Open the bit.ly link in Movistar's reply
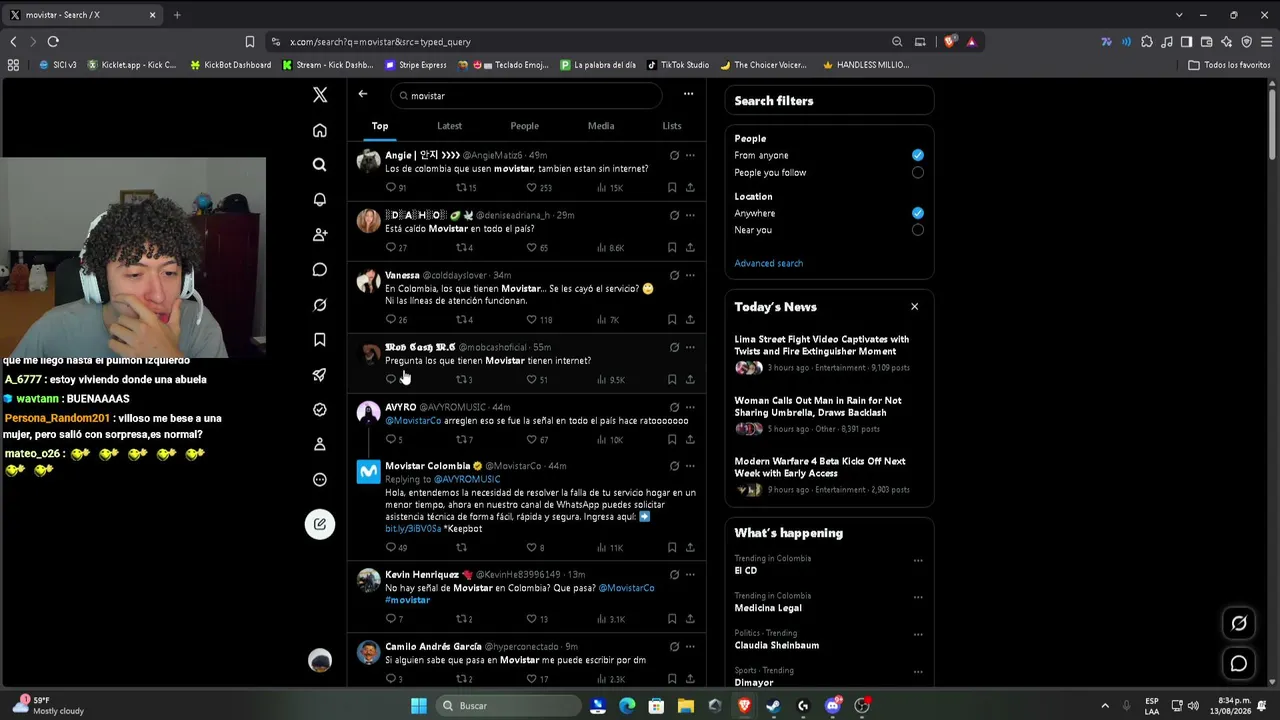This screenshot has height=720, width=1280. click(413, 529)
